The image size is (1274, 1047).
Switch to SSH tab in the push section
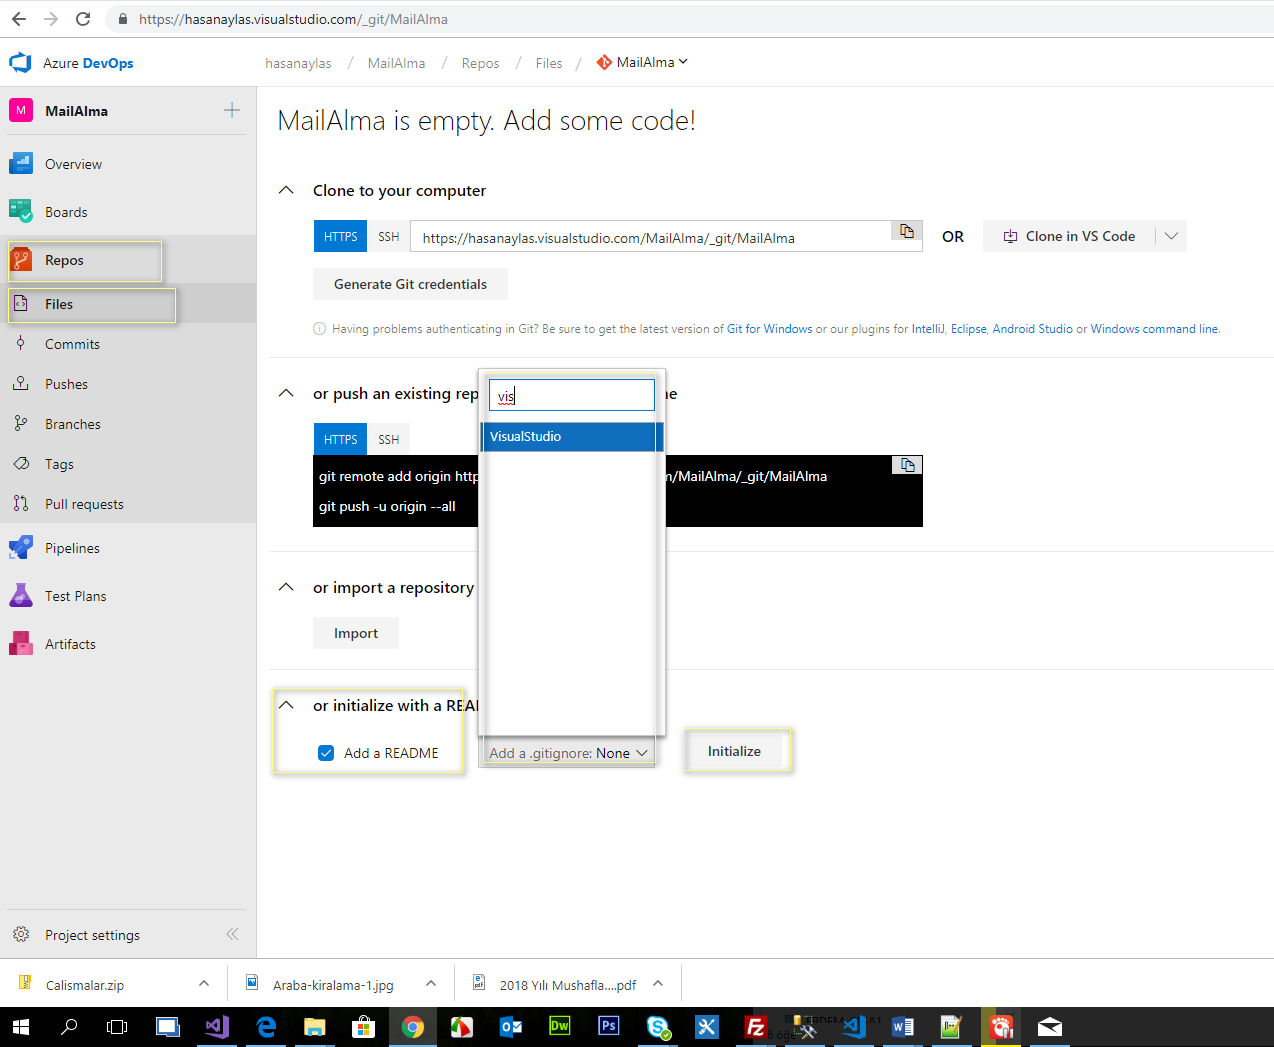[x=389, y=439]
